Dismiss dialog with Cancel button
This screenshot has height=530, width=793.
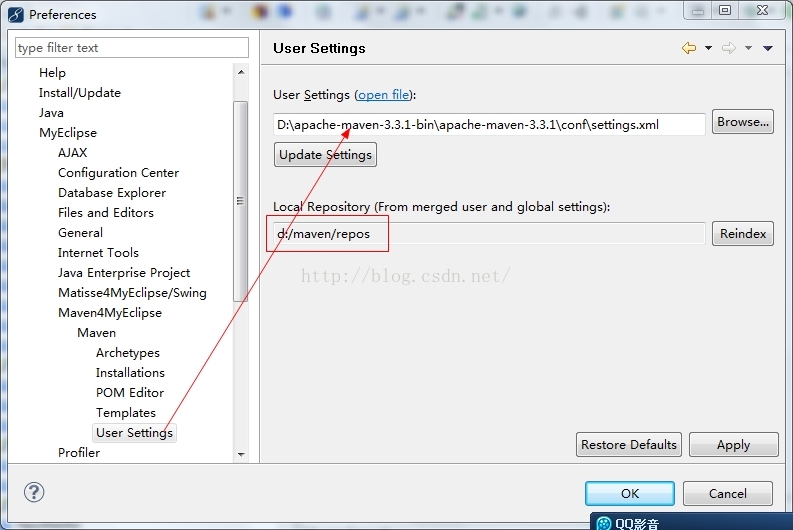coord(727,494)
